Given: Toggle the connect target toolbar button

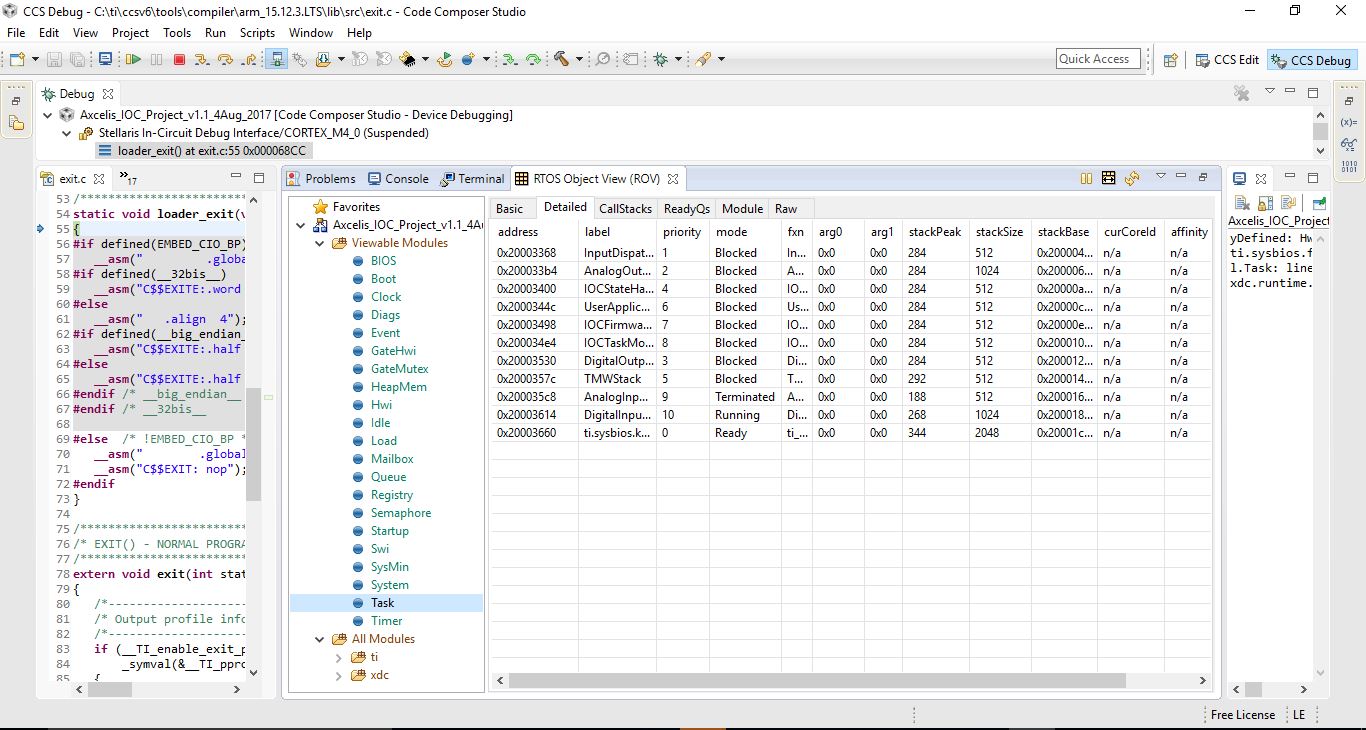Looking at the screenshot, I should (x=277, y=59).
